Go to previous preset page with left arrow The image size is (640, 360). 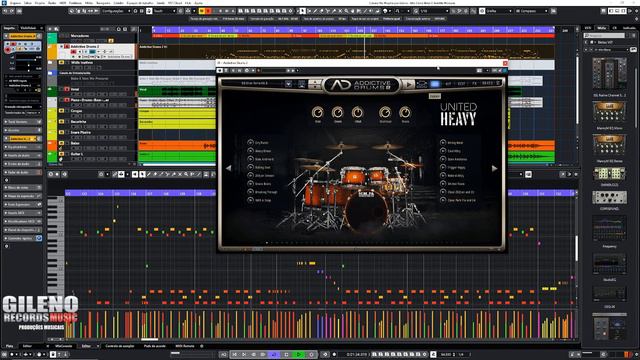229,168
